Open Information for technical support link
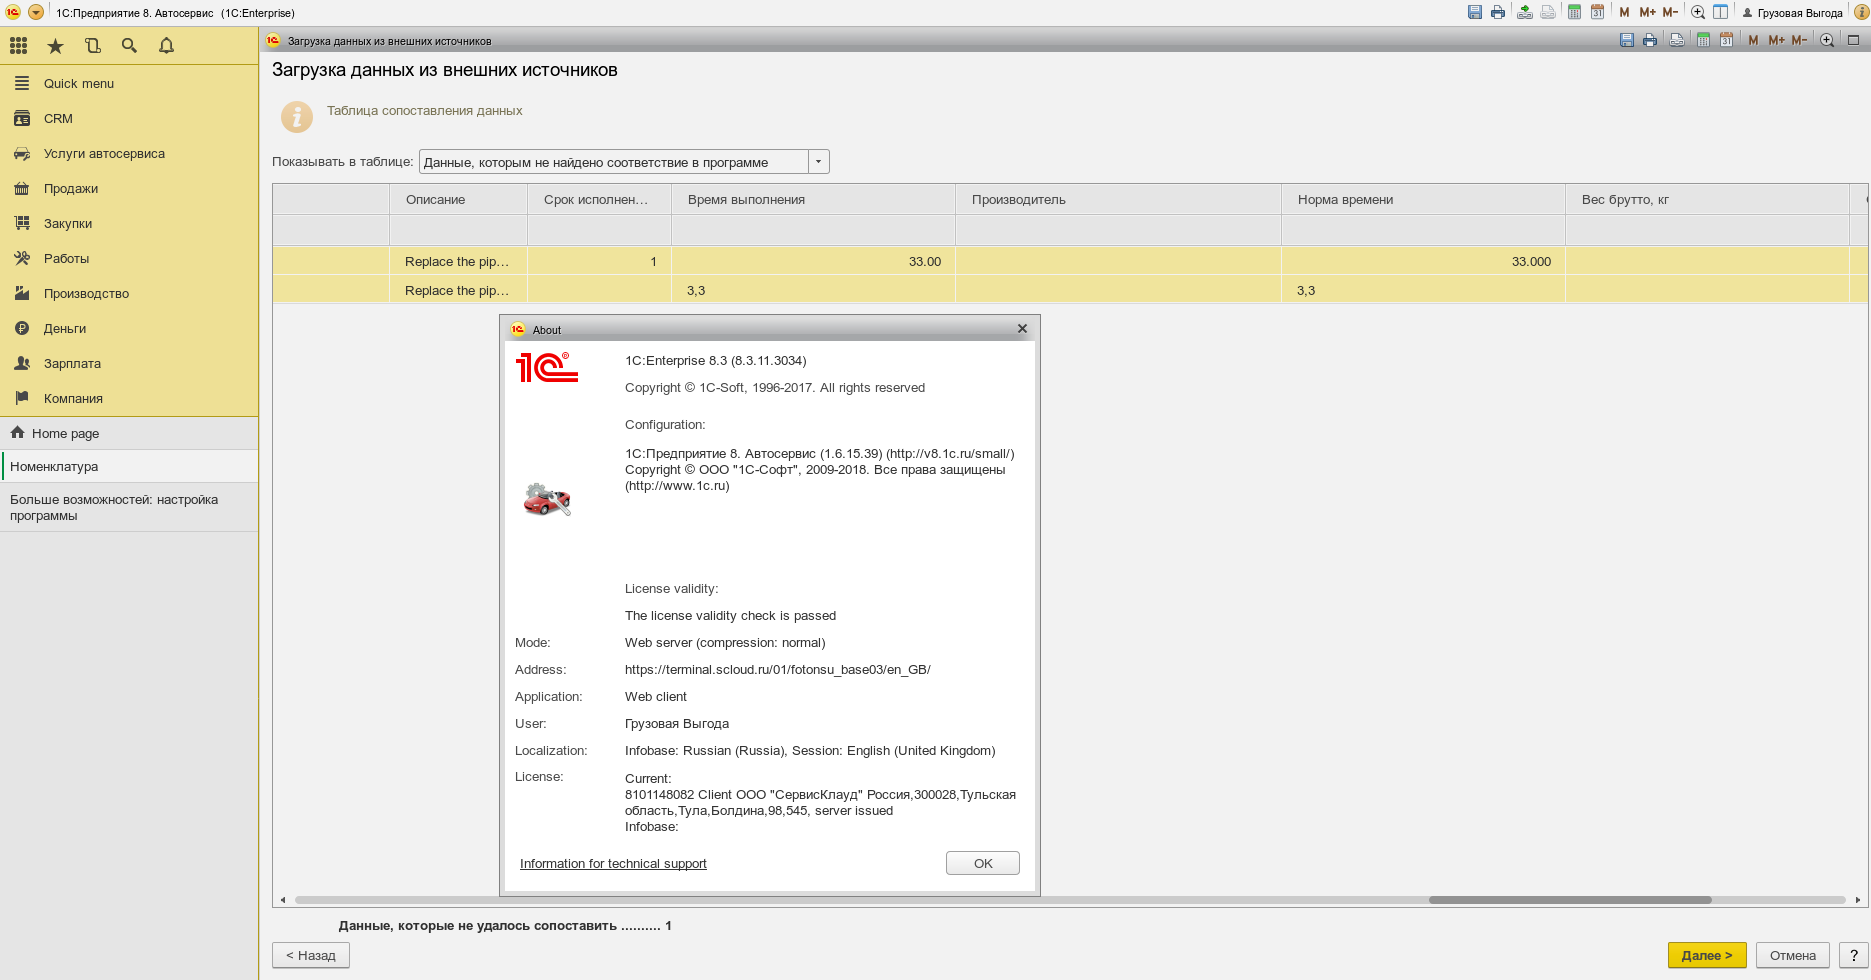The width and height of the screenshot is (1871, 980). tap(613, 863)
